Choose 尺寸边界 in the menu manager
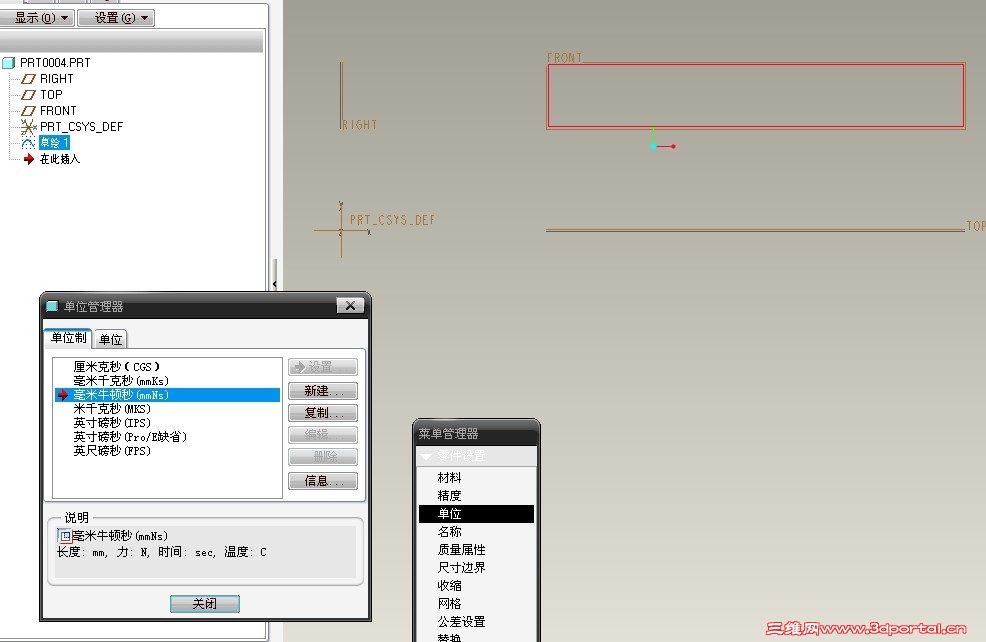Viewport: 986px width, 642px height. [x=461, y=568]
